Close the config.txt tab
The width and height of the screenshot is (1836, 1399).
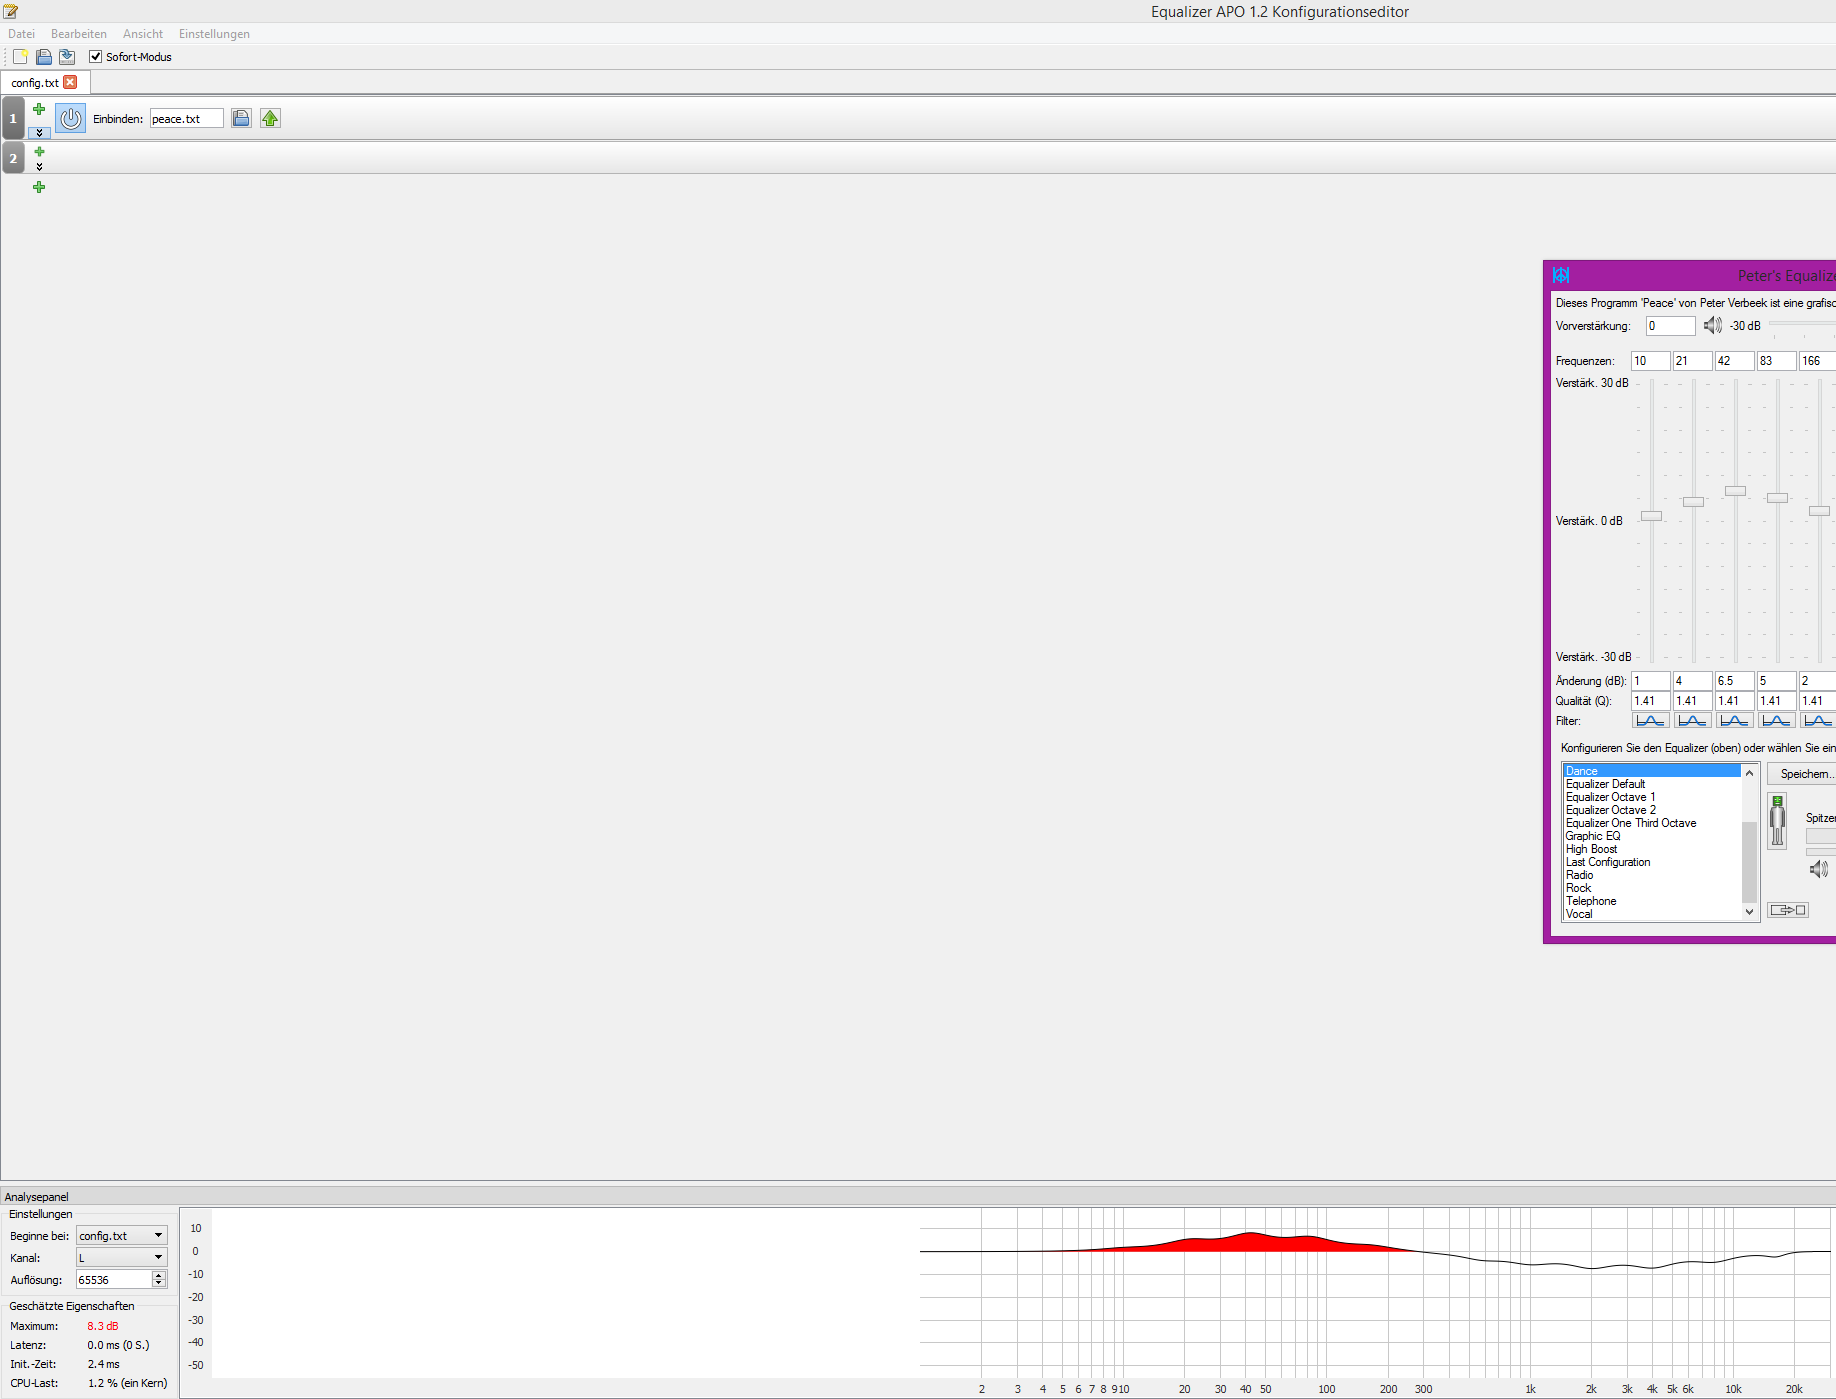[x=70, y=82]
